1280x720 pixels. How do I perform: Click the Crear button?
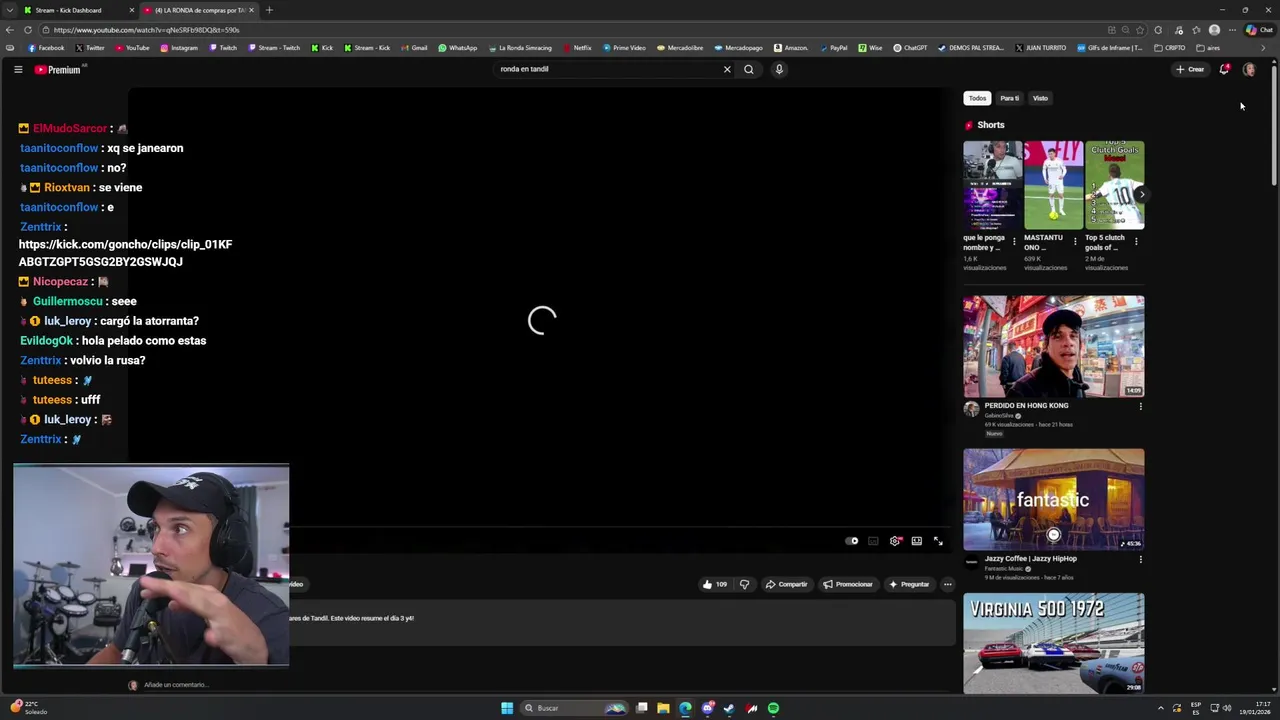[x=1190, y=69]
